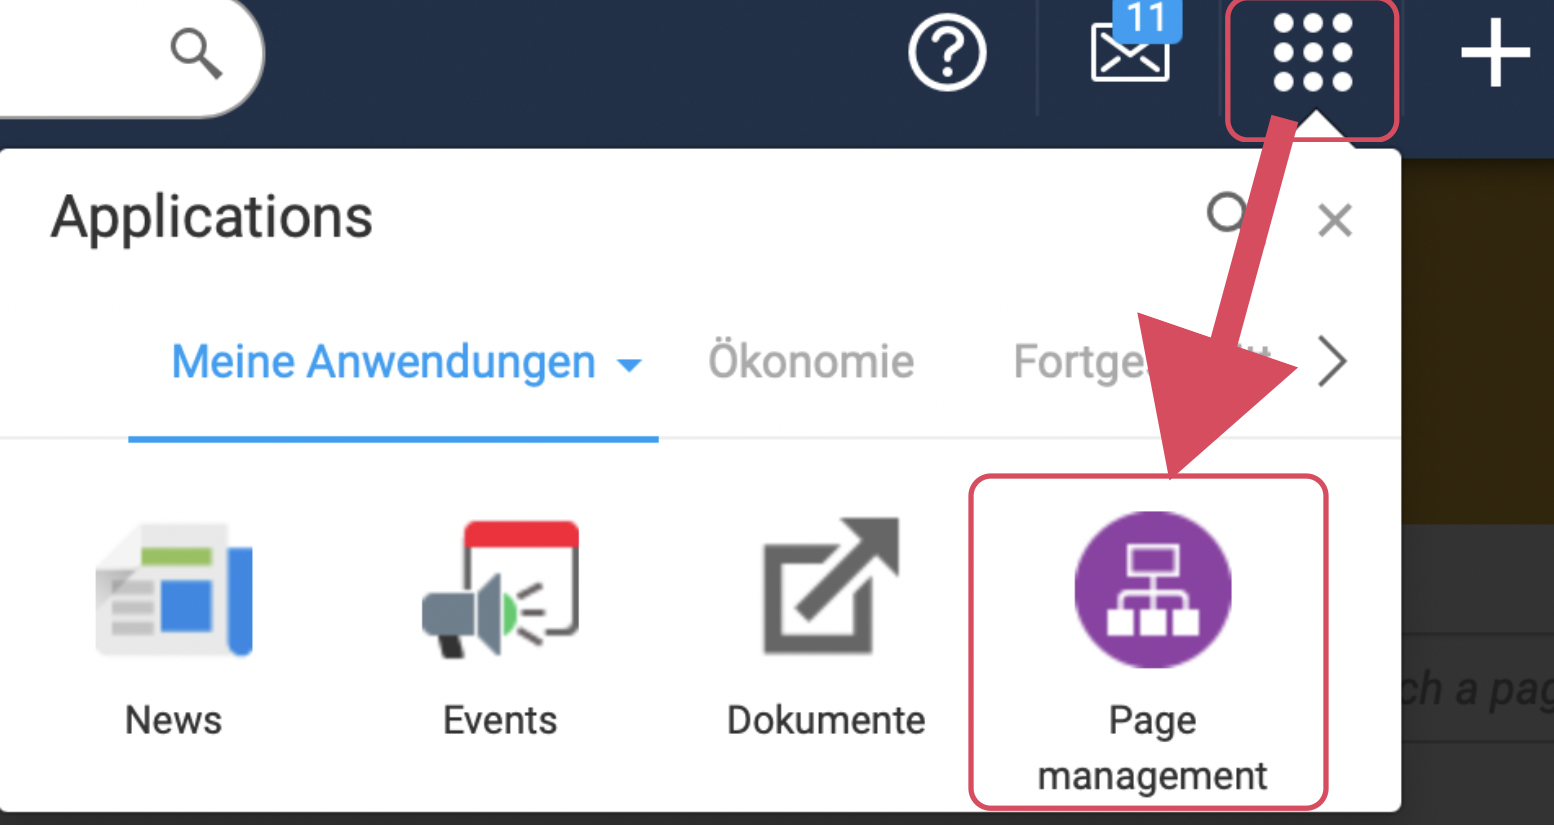This screenshot has width=1554, height=828.
Task: Launch the Events megaphone calendar icon
Action: point(501,590)
